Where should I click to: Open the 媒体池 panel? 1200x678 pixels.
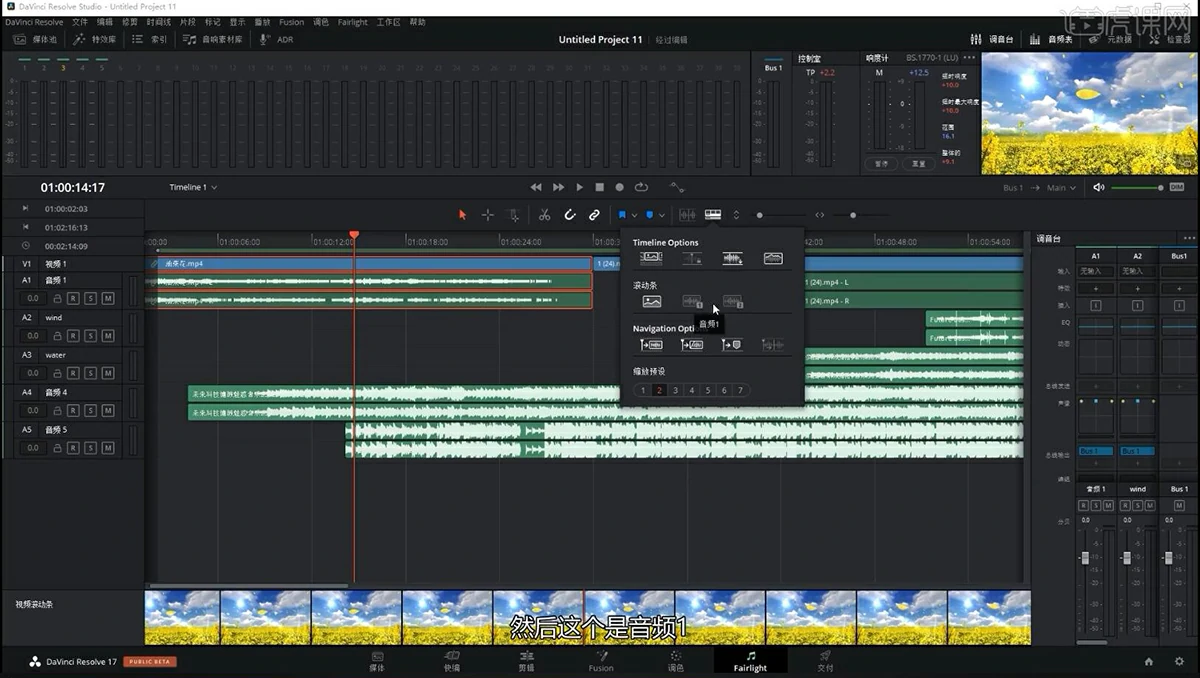pos(35,39)
